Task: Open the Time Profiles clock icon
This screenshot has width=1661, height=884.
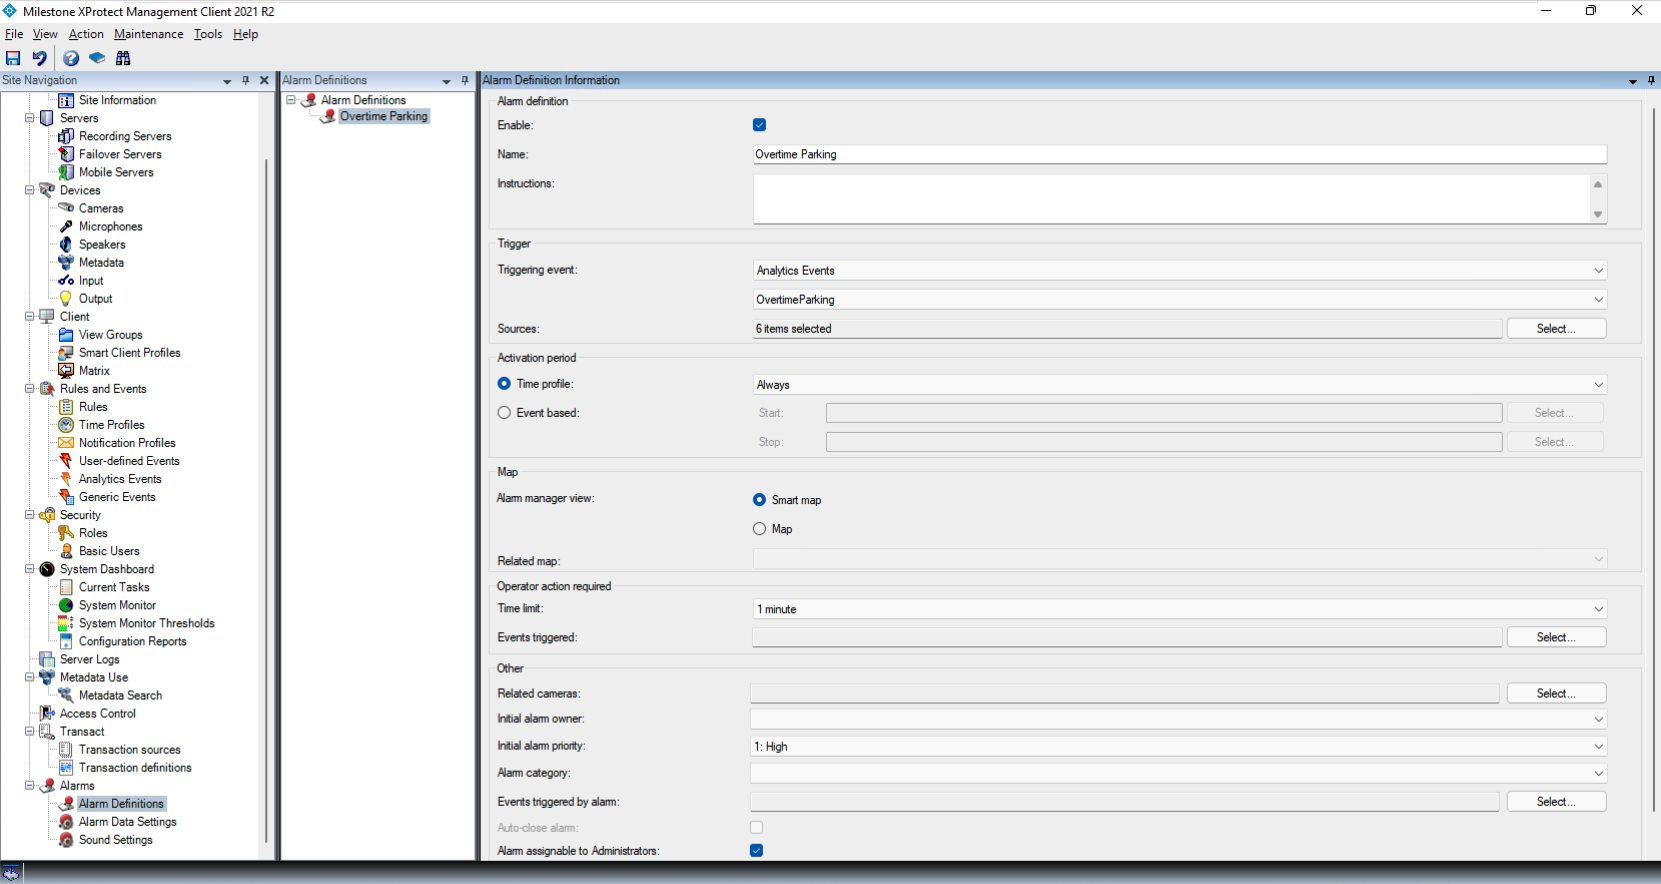Action: pos(66,424)
